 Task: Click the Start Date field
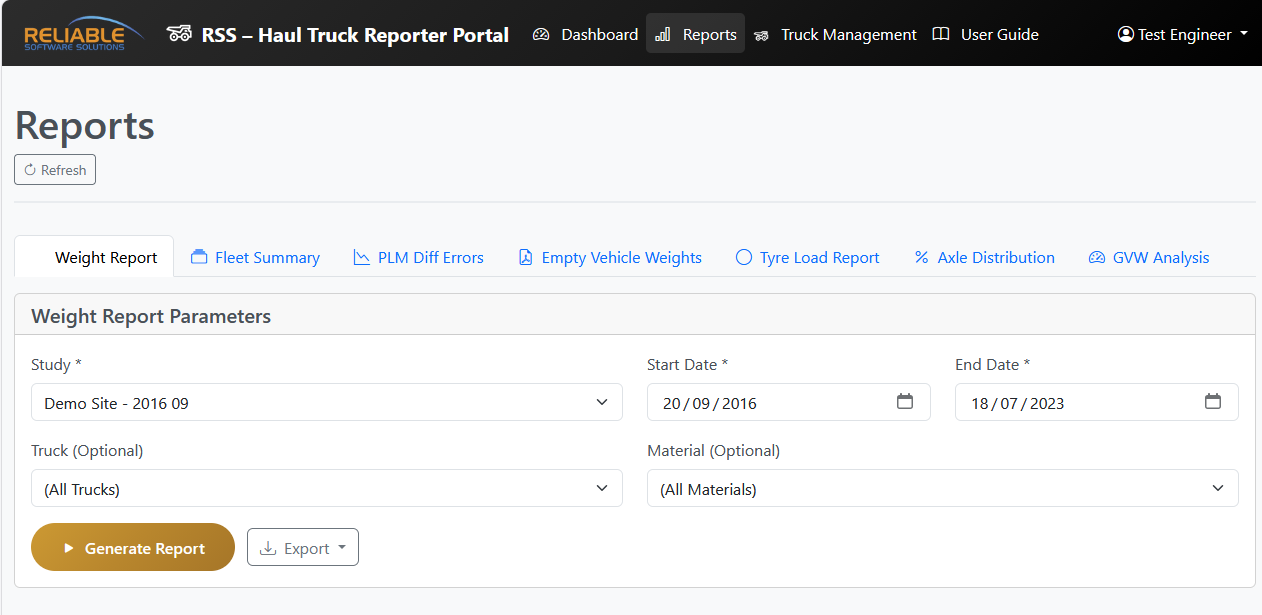coord(789,402)
